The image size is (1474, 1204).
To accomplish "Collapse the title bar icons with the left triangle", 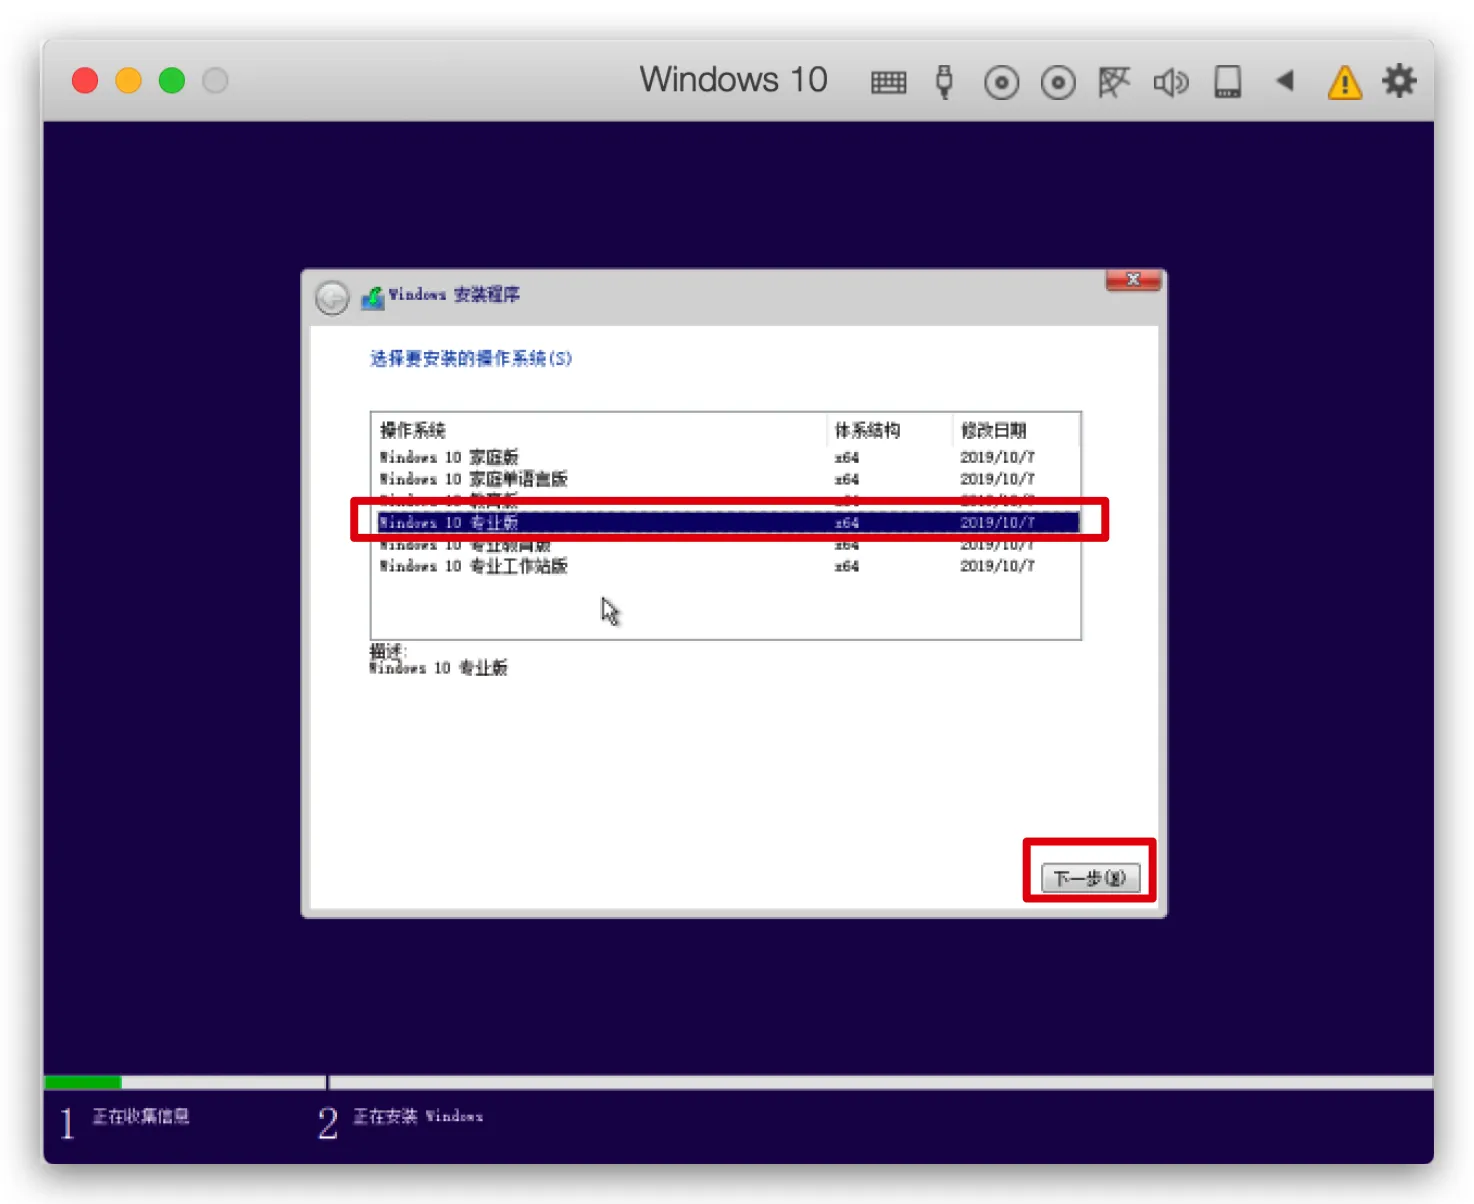I will [x=1285, y=80].
